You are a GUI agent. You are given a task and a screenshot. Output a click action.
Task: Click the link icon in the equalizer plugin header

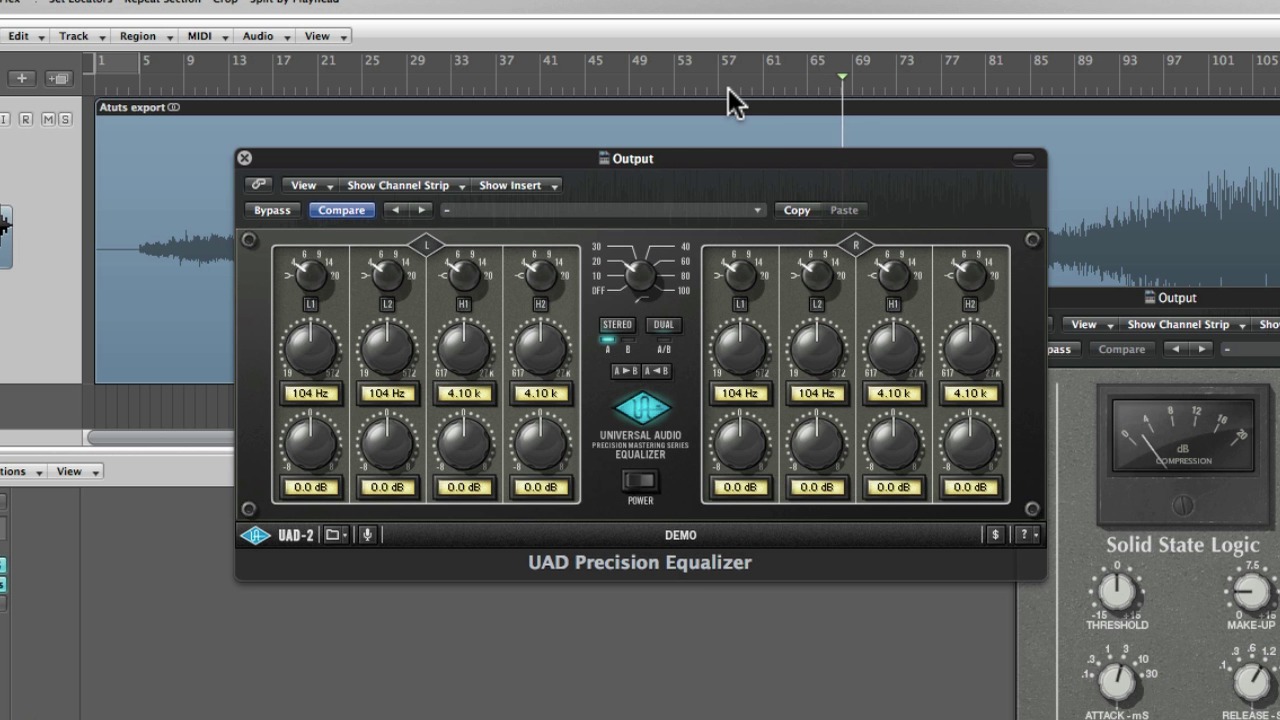259,185
